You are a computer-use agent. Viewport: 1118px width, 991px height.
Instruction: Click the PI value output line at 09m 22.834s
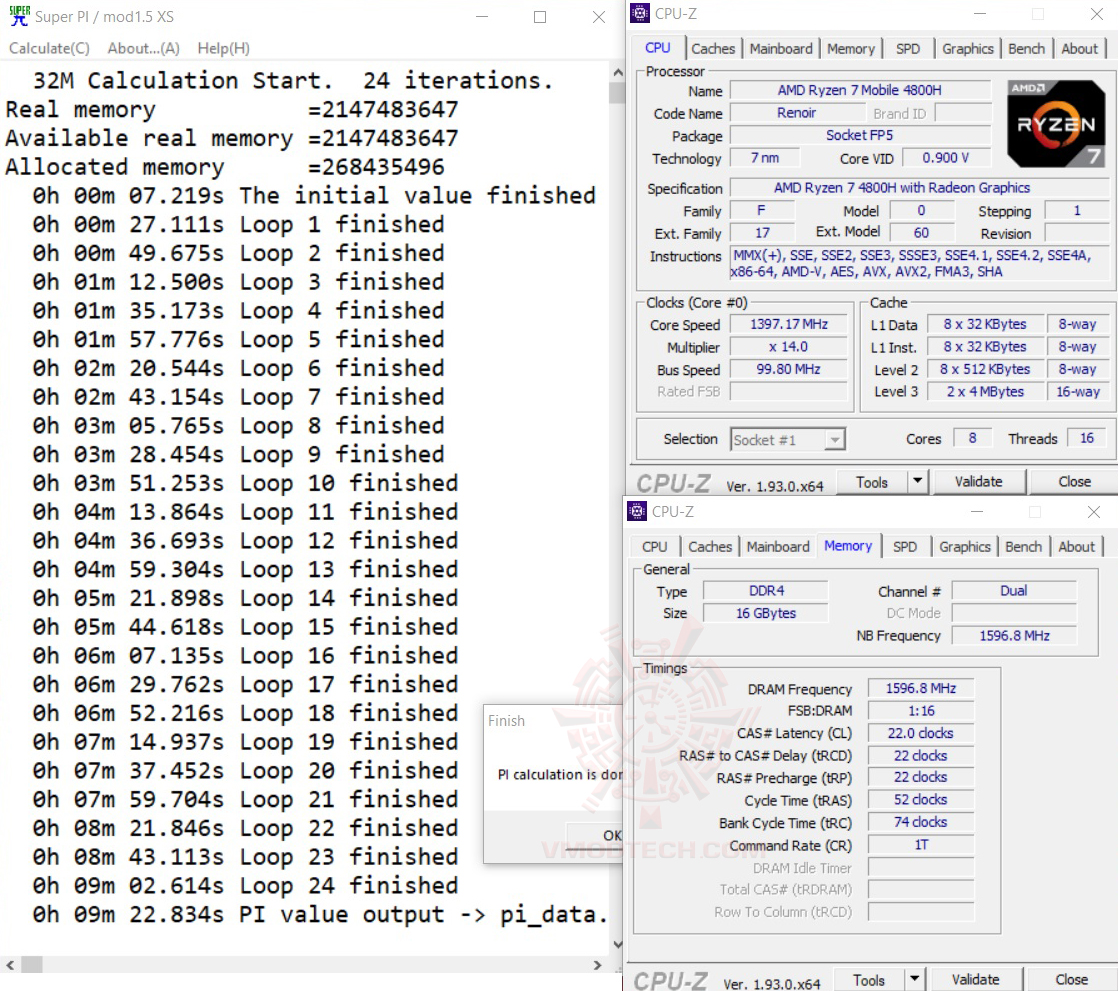coord(320,914)
